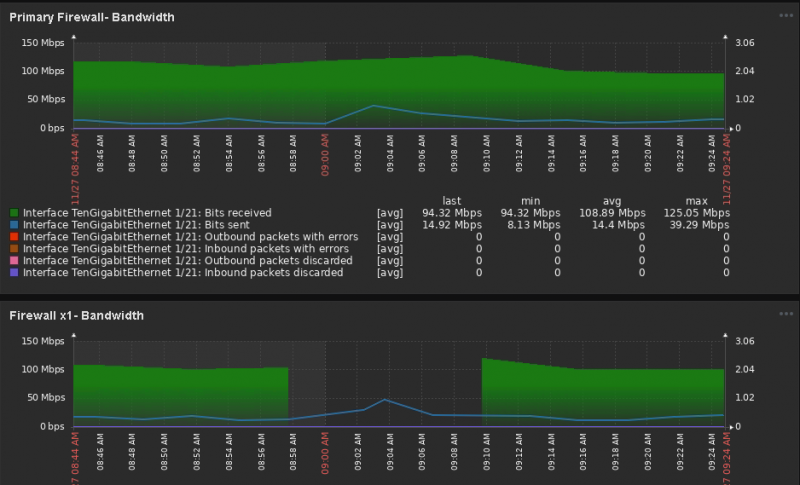Click the 11/27 09:24 AM end time label
Image resolution: width=800 pixels, height=485 pixels.
[727, 169]
